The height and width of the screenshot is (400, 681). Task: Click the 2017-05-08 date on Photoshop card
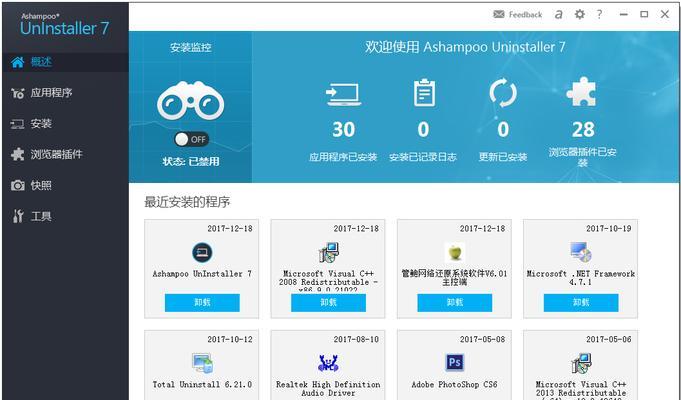[483, 339]
